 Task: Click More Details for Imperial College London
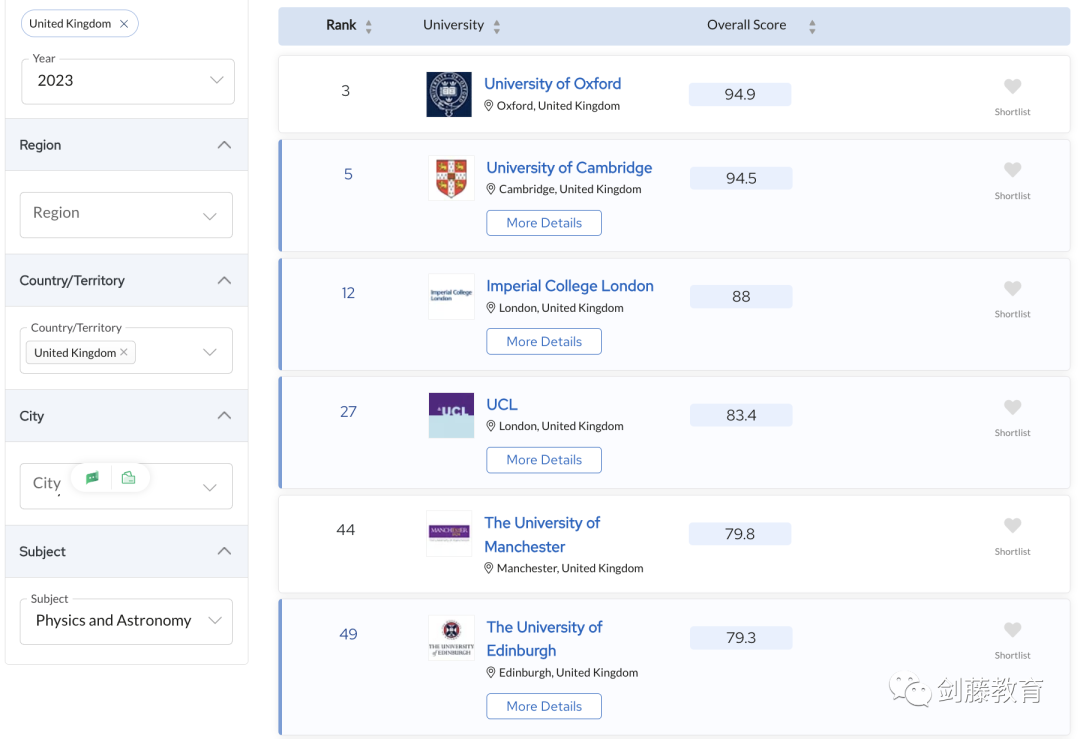click(543, 342)
